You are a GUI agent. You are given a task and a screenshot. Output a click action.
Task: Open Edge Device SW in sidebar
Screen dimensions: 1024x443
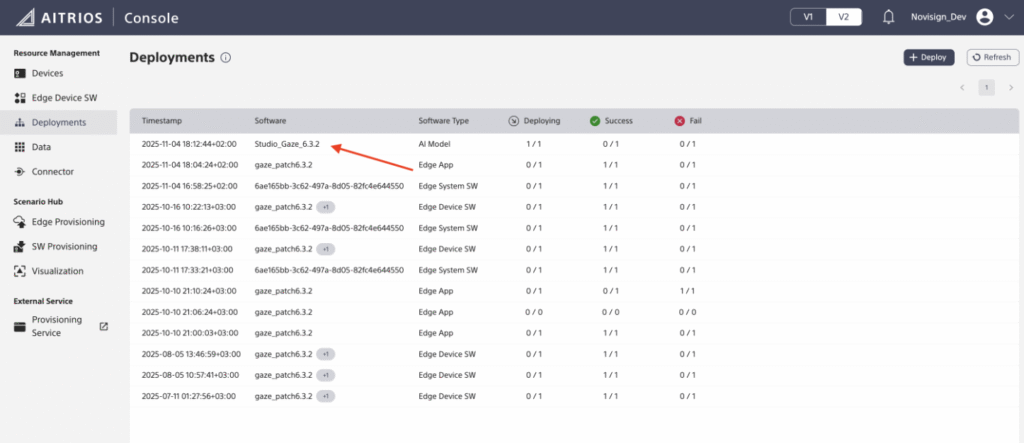point(64,98)
